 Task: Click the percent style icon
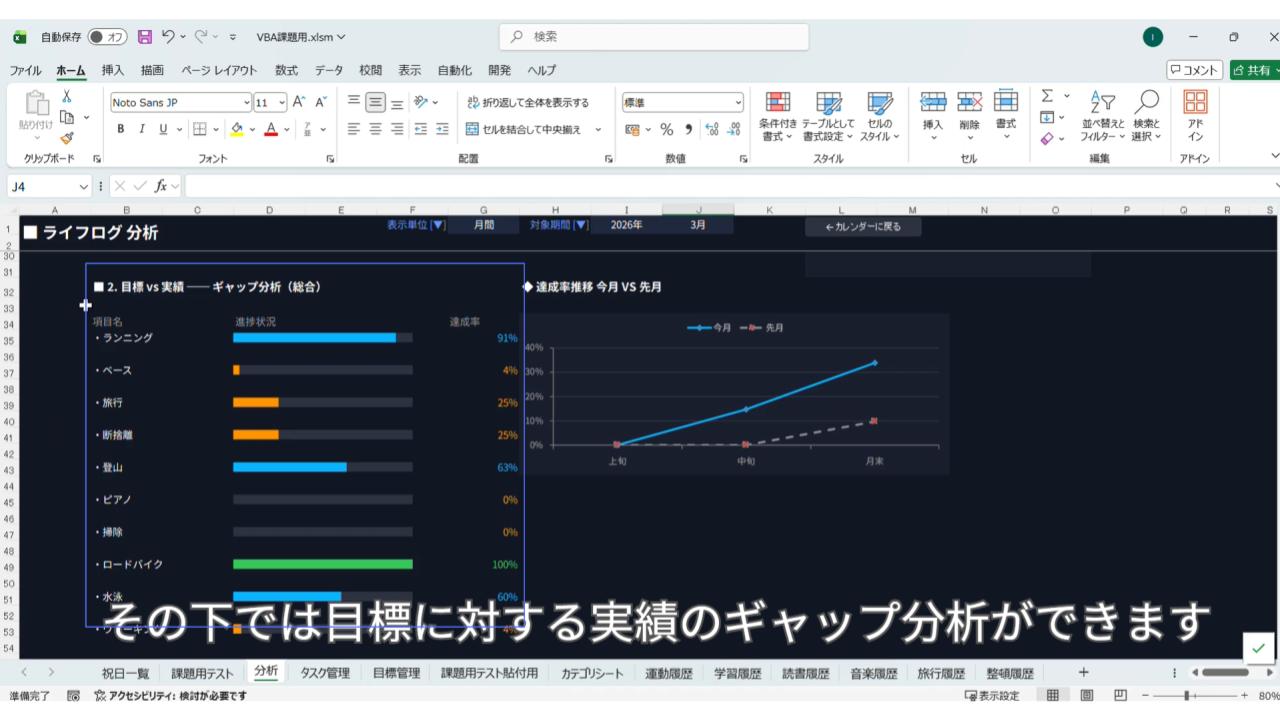tap(666, 129)
